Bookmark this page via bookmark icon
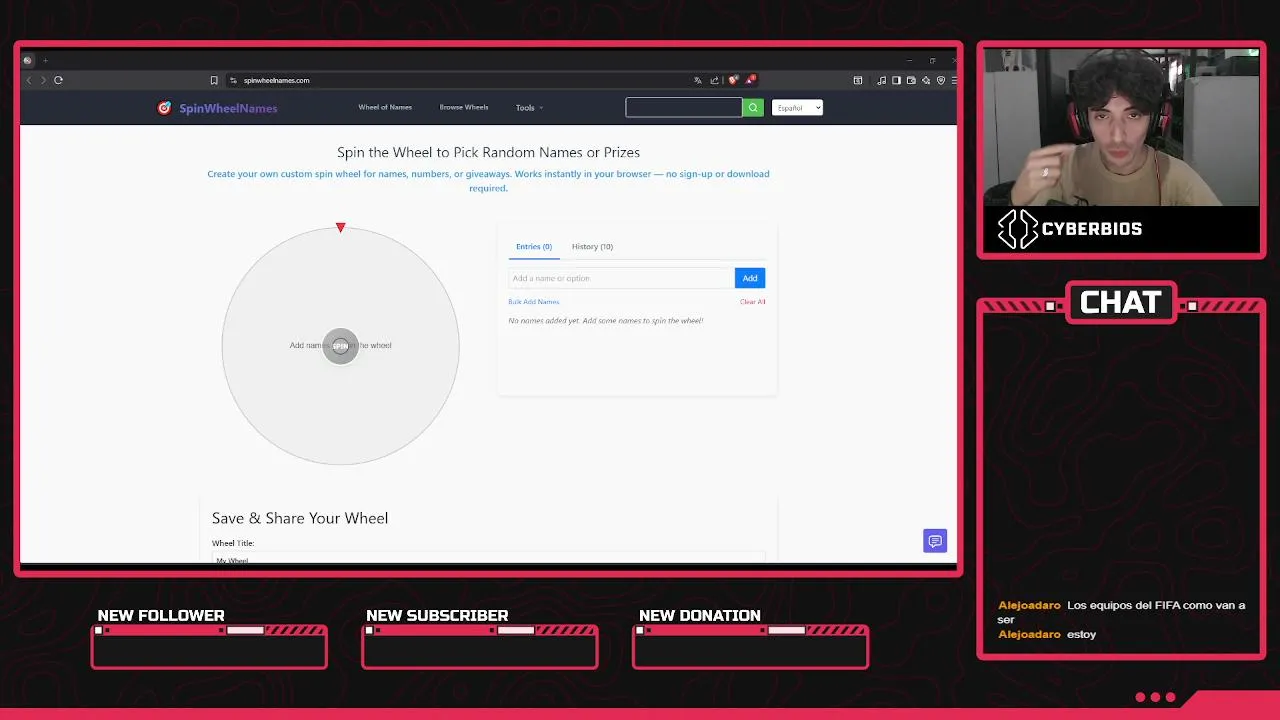This screenshot has width=1280, height=720. pyautogui.click(x=214, y=80)
